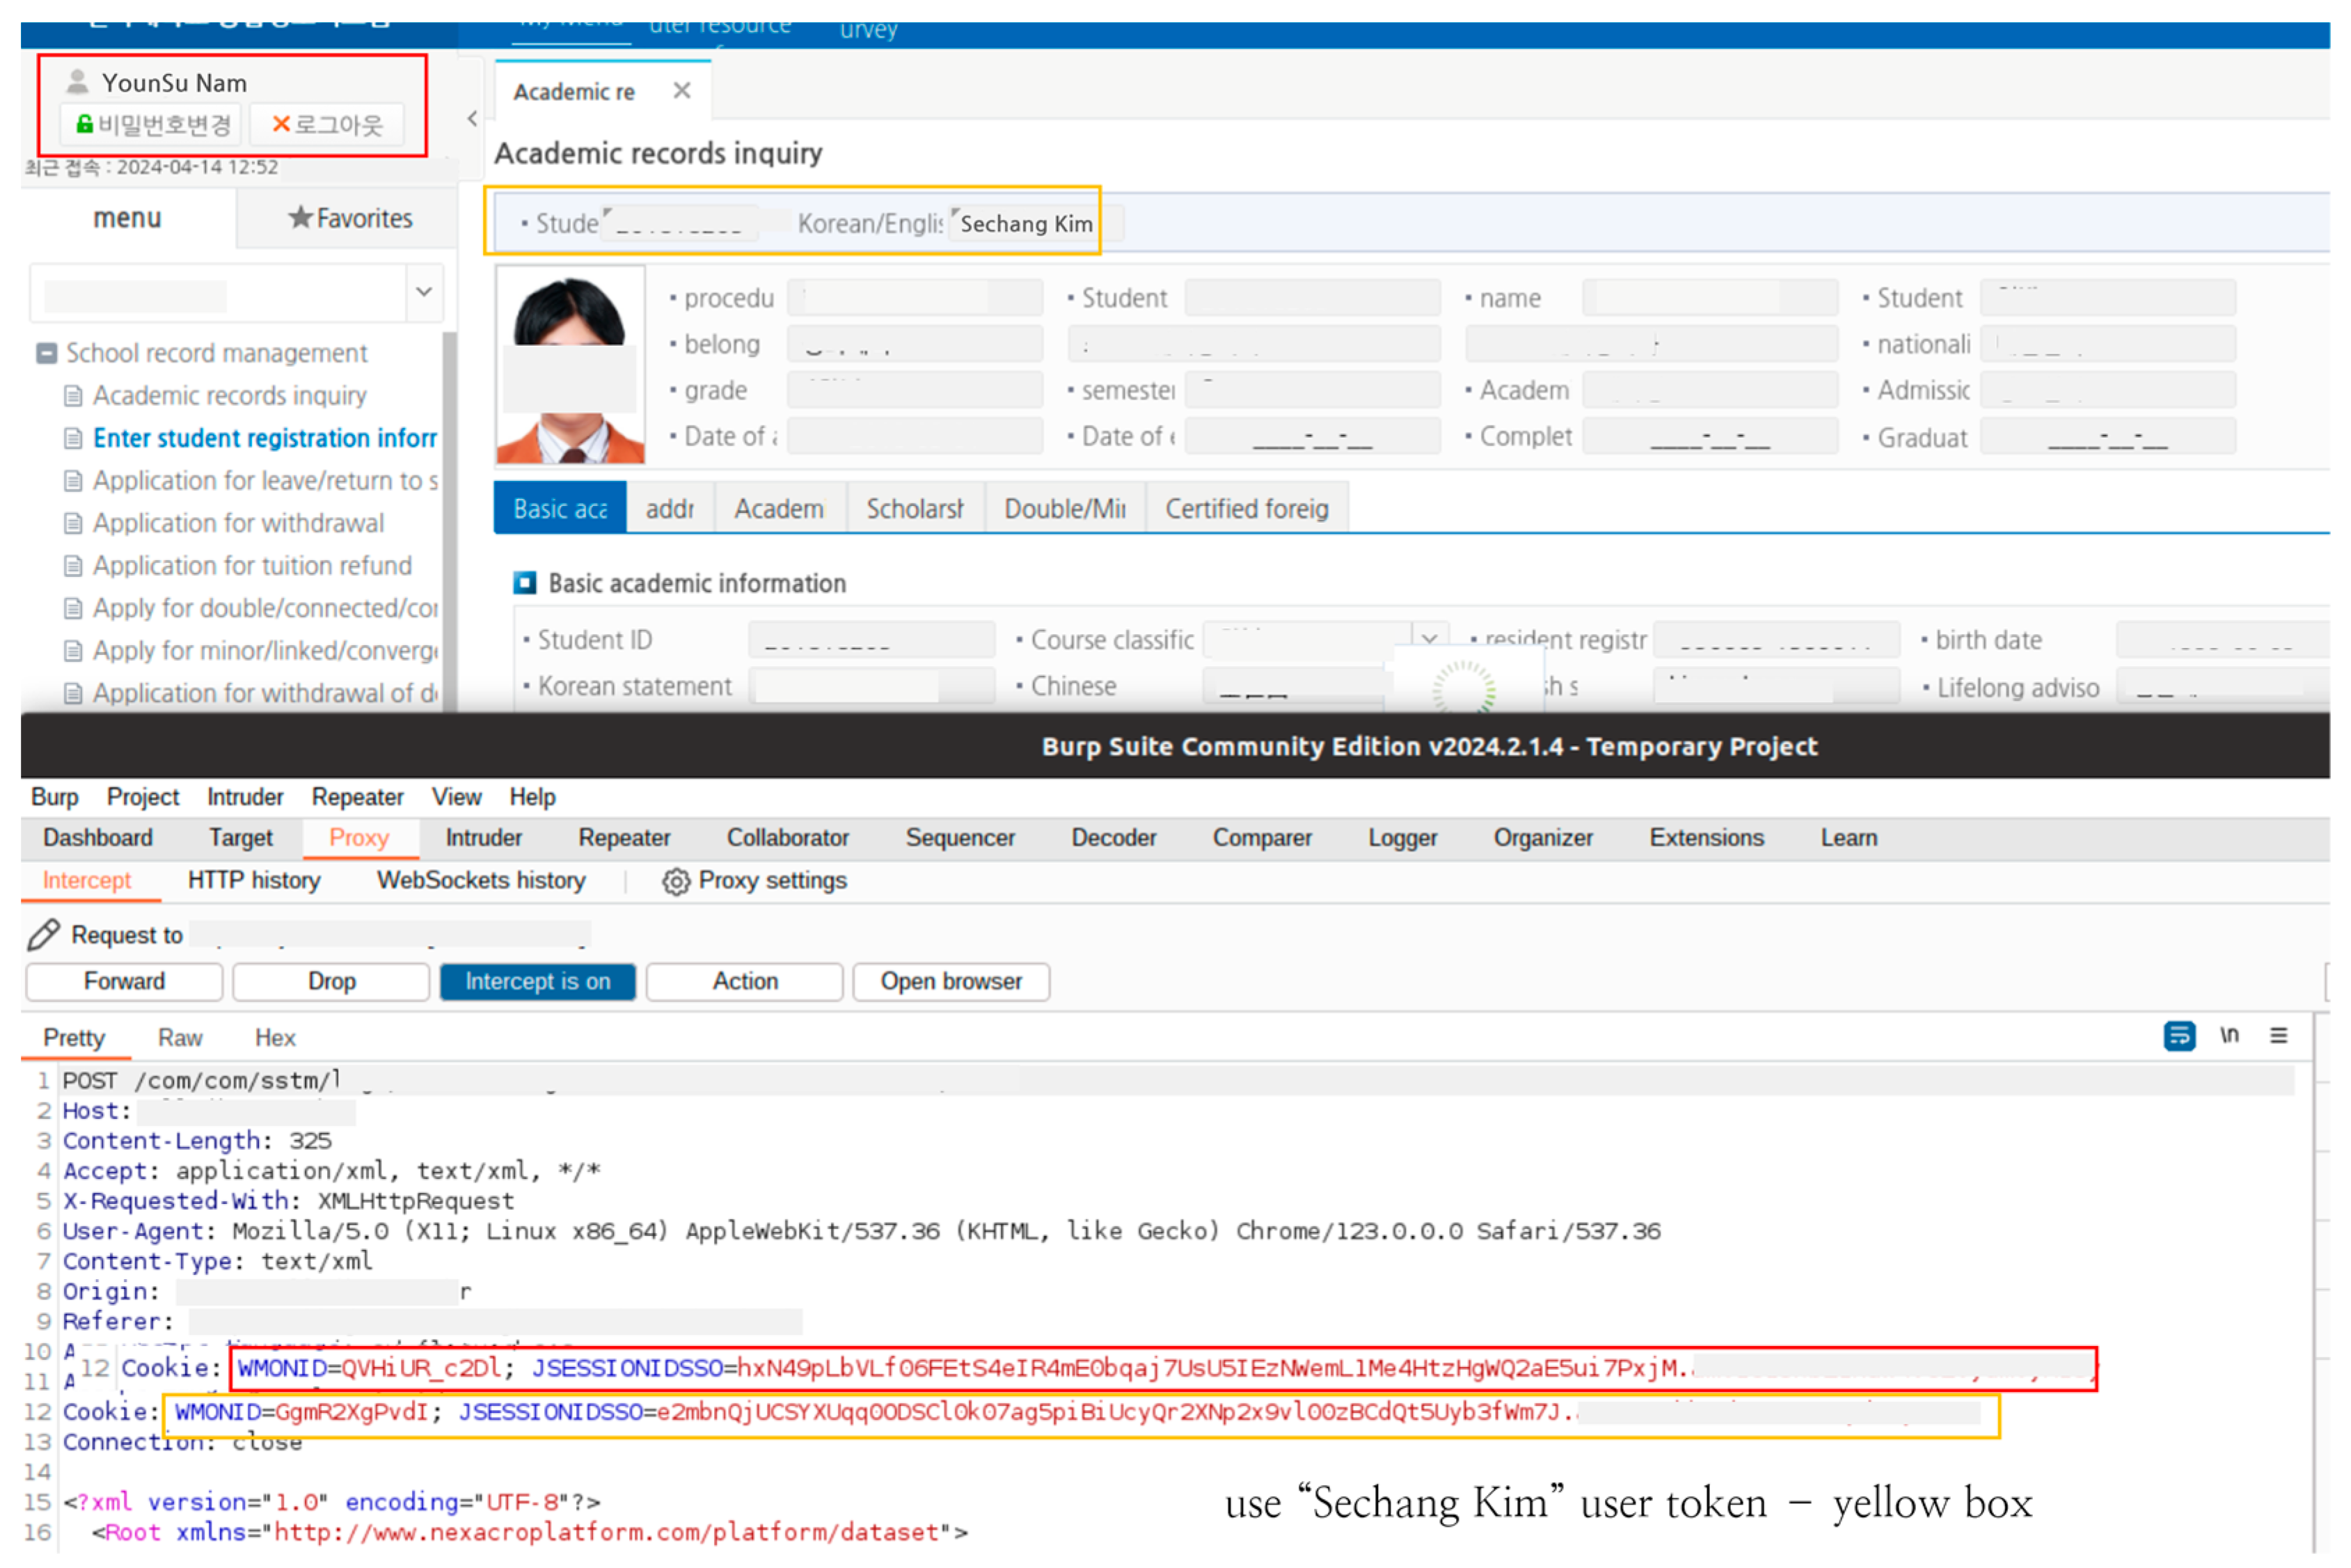Open the Repeater tab in Burp
The image size is (2351, 1568).
(624, 838)
